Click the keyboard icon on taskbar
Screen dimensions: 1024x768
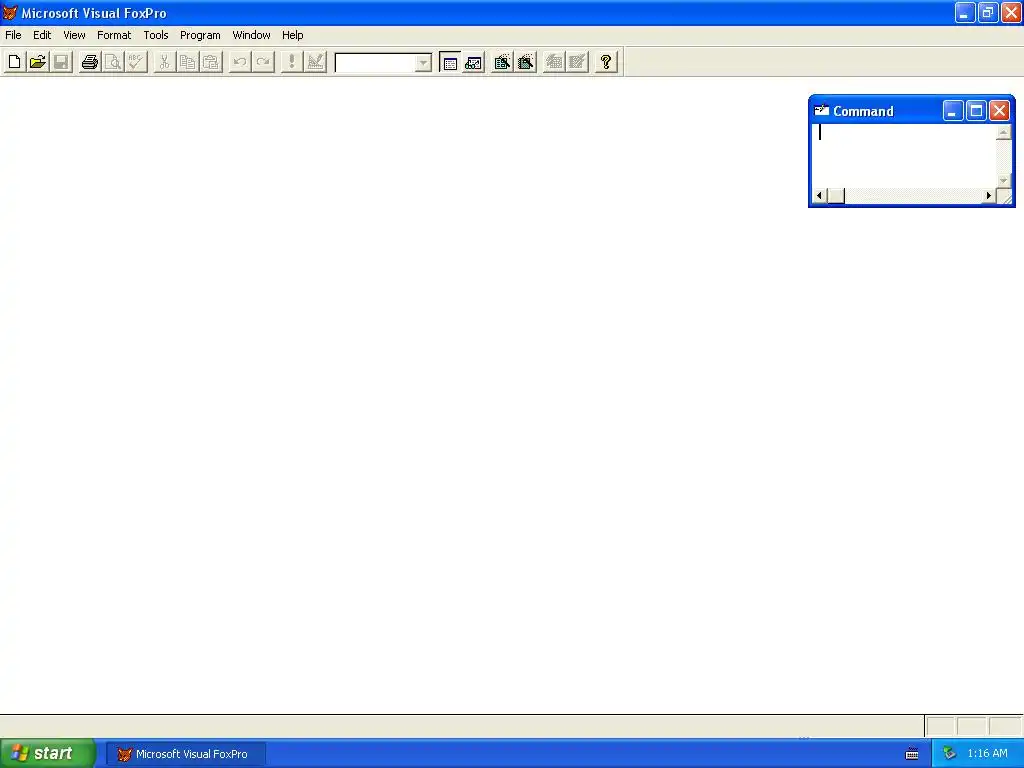click(x=912, y=754)
